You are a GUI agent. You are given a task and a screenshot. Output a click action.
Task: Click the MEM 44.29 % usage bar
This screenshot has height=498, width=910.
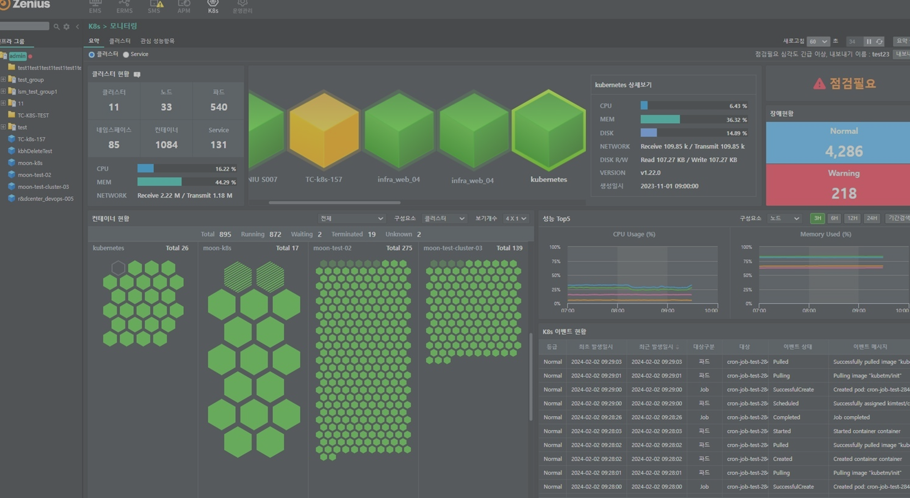coord(186,182)
